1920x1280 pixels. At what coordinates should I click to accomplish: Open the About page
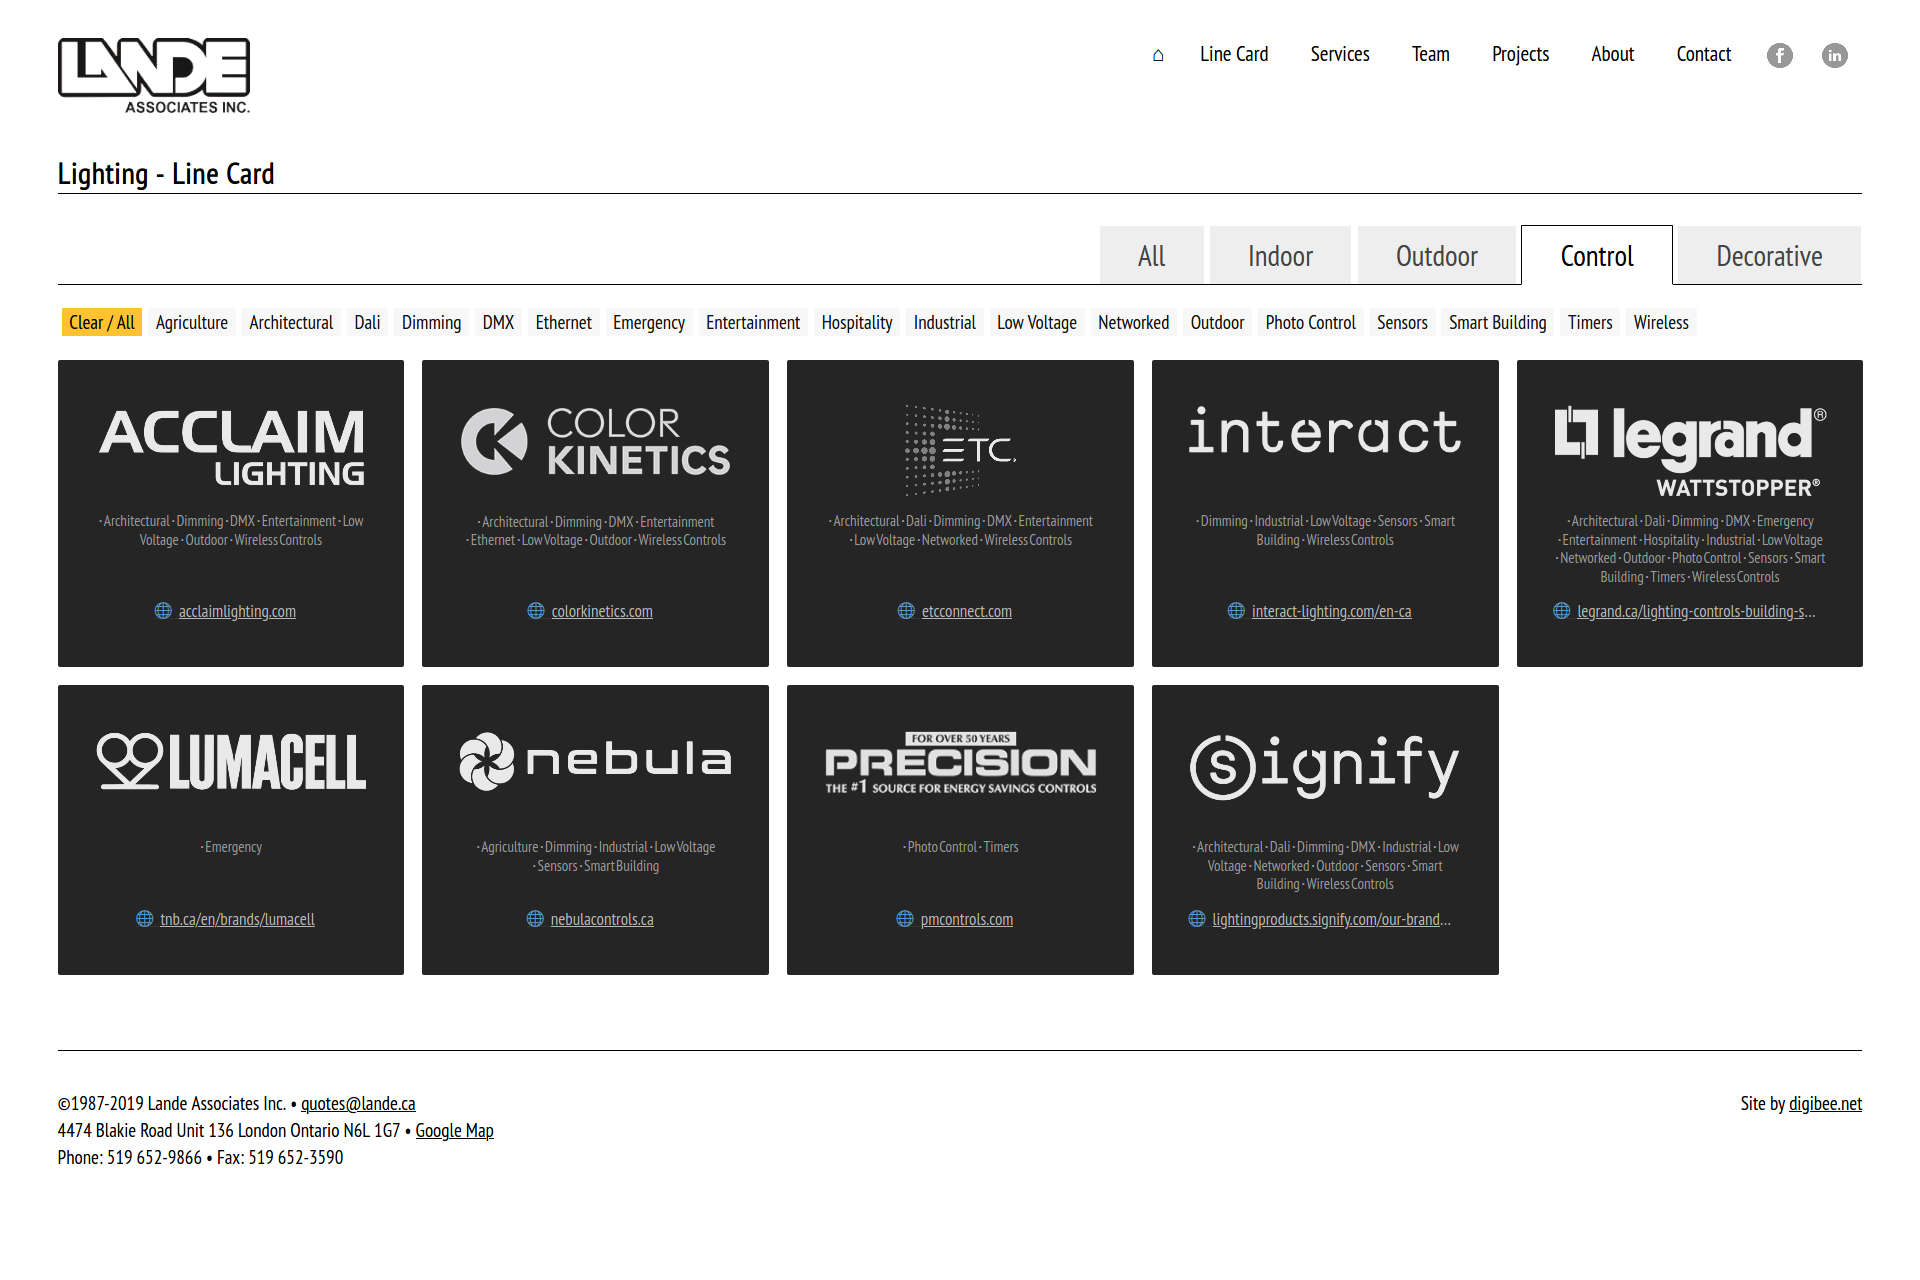point(1613,55)
